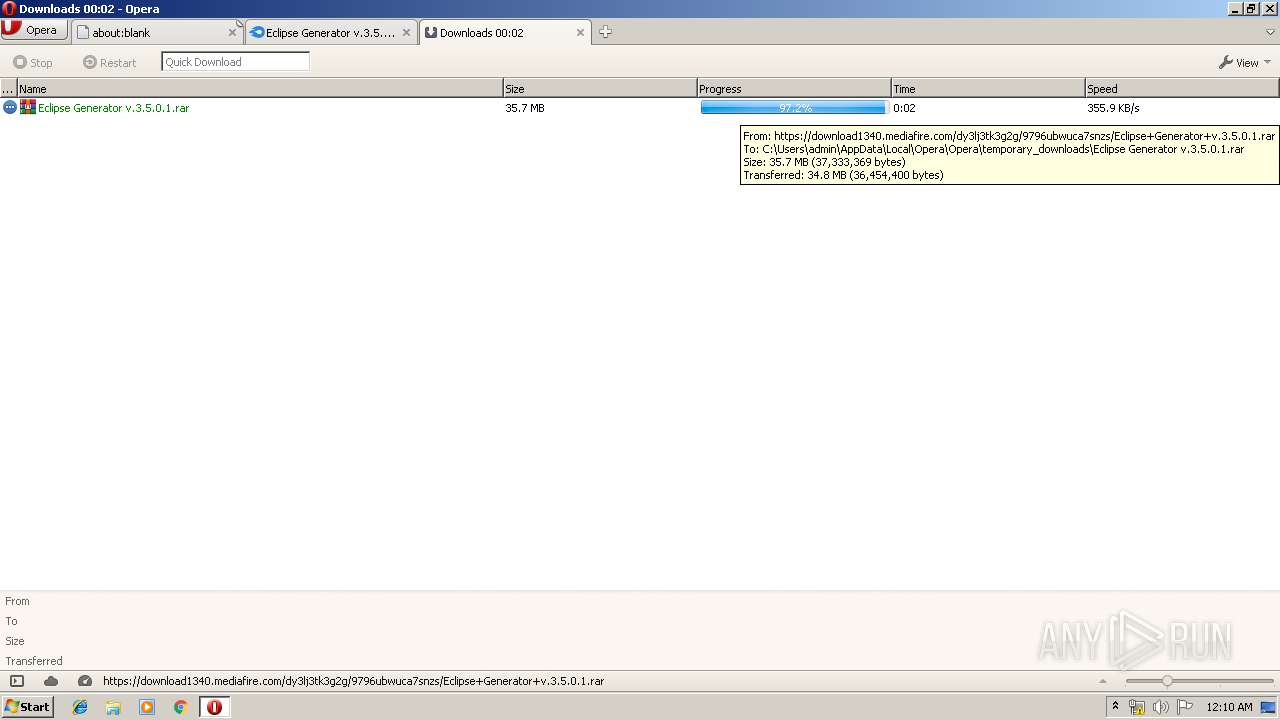Sort downloads by Name column
Screen dimensions: 1280x720
pyautogui.click(x=260, y=88)
